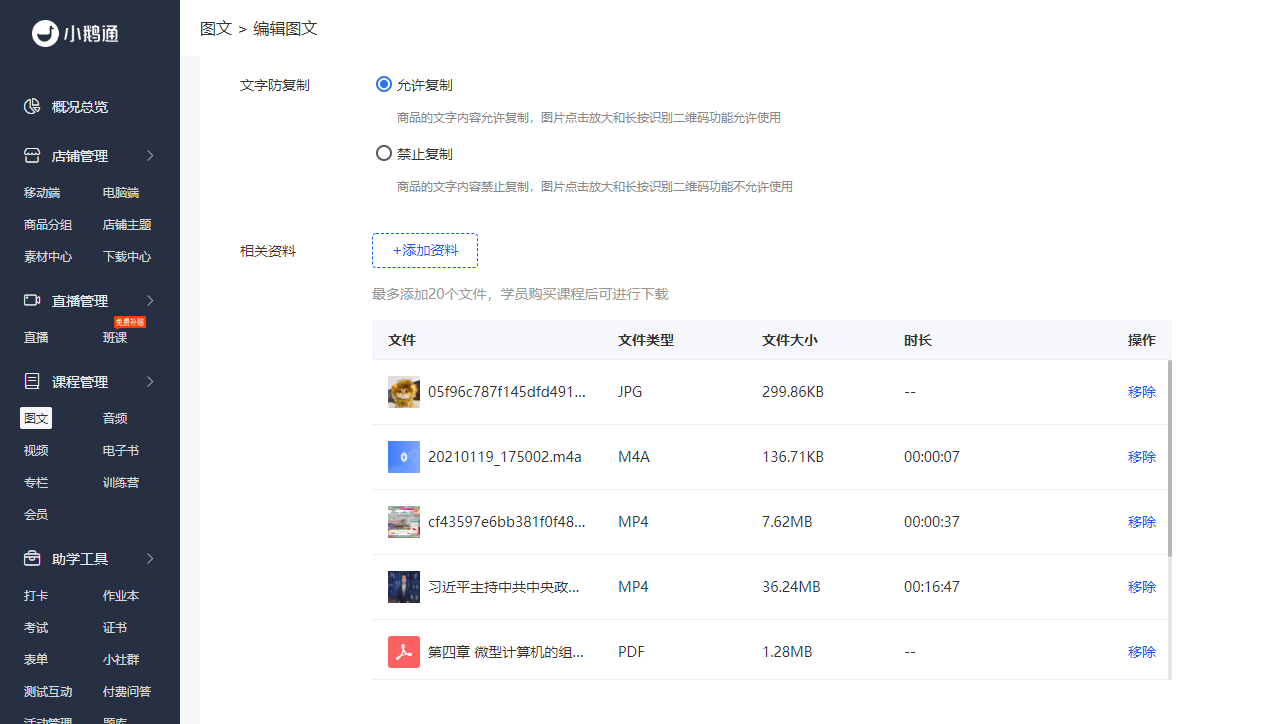Open the 电子书 sidebar item
This screenshot has height=724, width=1263.
point(120,451)
